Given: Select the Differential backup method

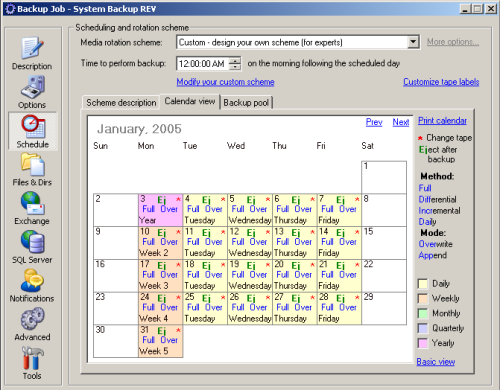Looking at the screenshot, I should 437,199.
